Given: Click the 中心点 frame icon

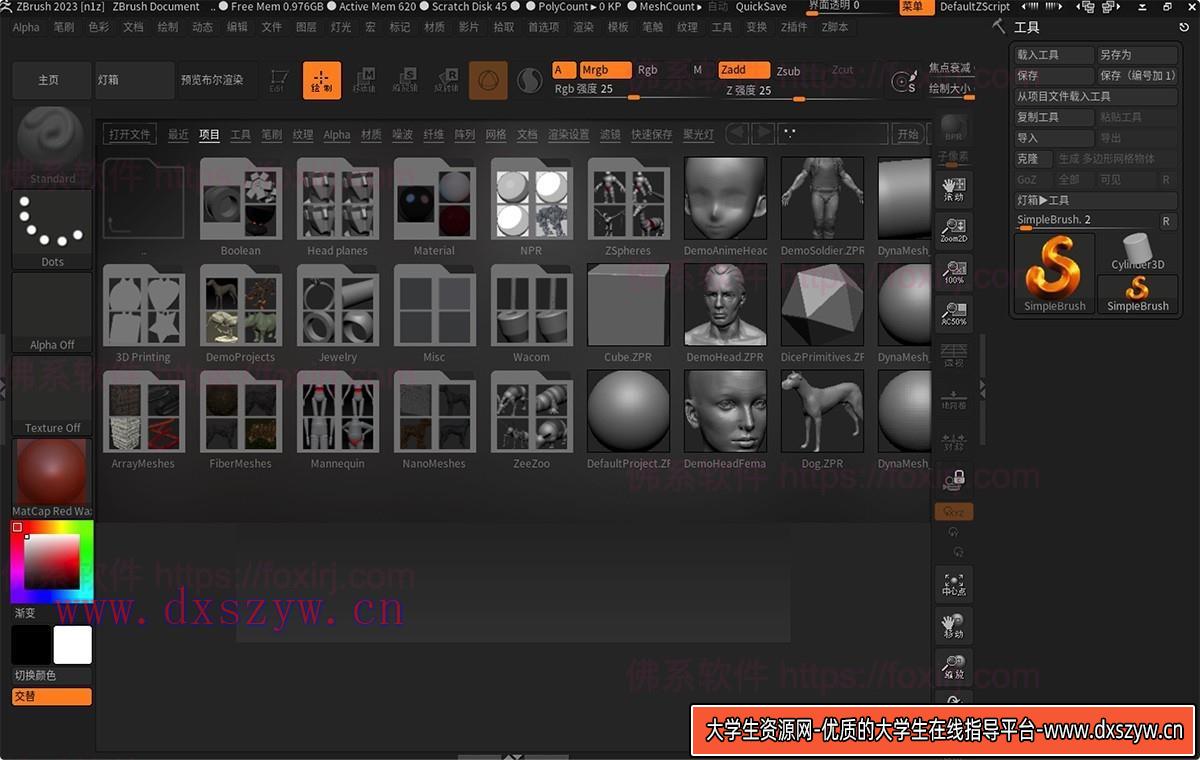Looking at the screenshot, I should click(x=954, y=584).
